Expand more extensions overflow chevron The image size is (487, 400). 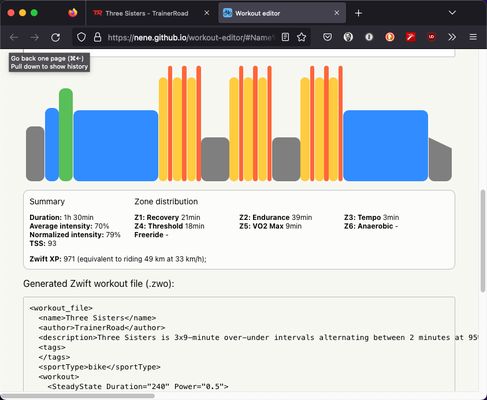coord(452,37)
